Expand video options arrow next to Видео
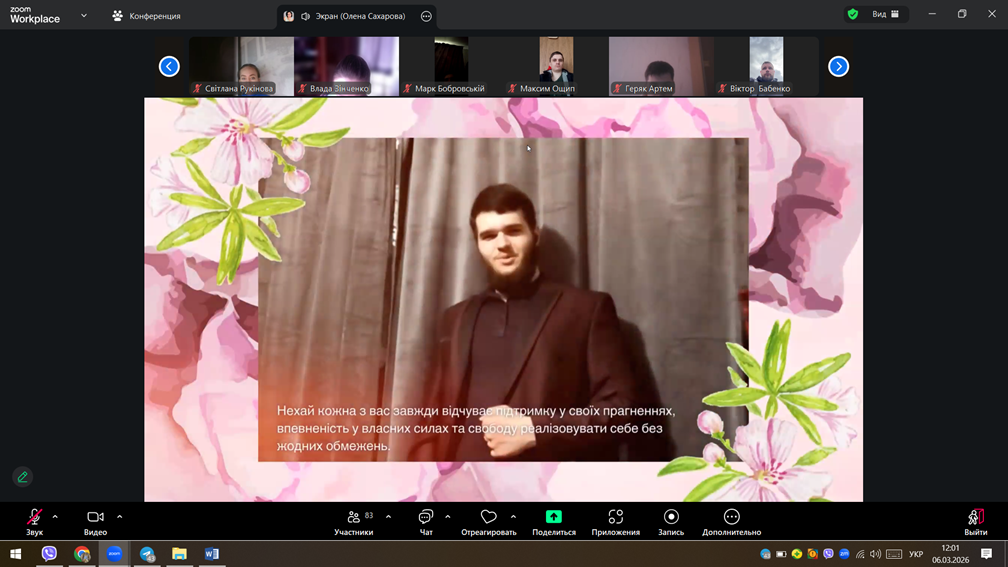 (119, 517)
